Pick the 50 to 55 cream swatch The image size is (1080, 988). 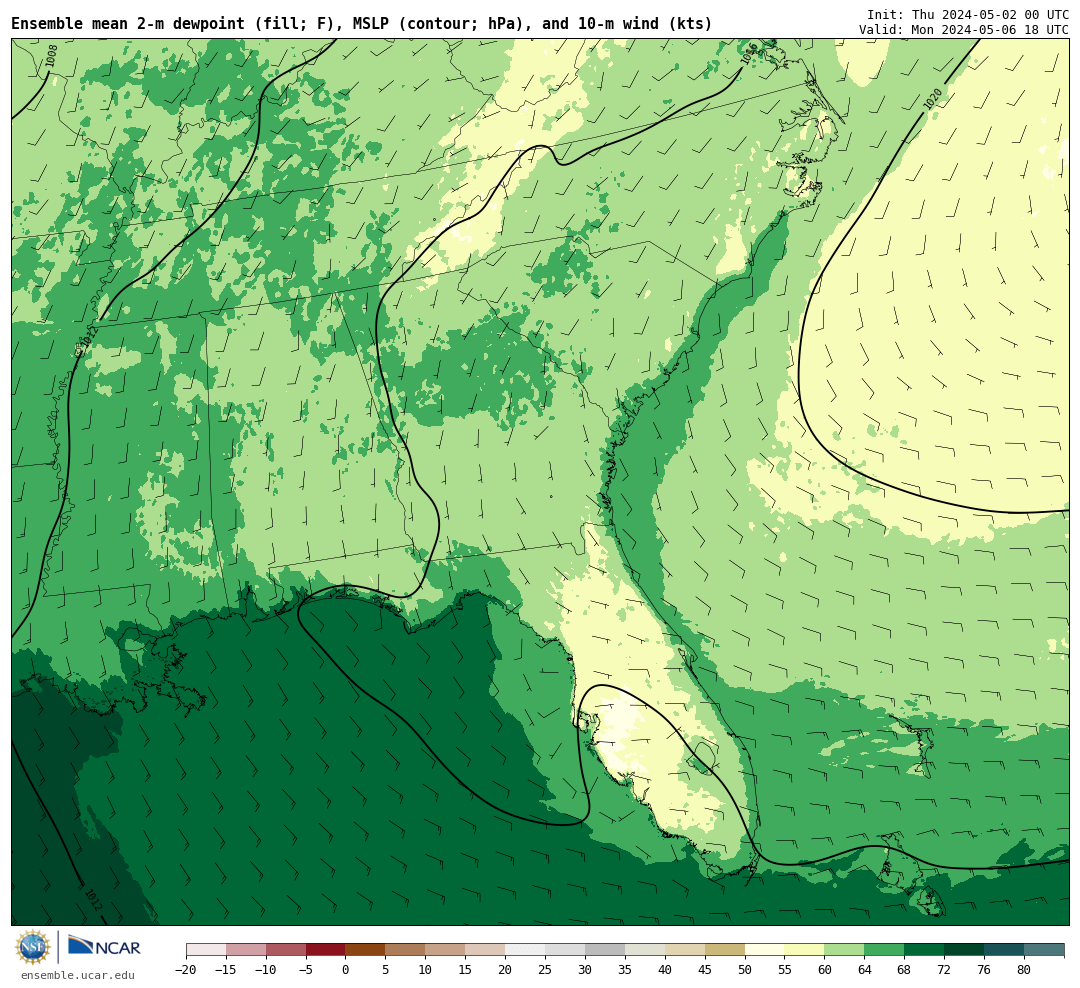[x=765, y=950]
